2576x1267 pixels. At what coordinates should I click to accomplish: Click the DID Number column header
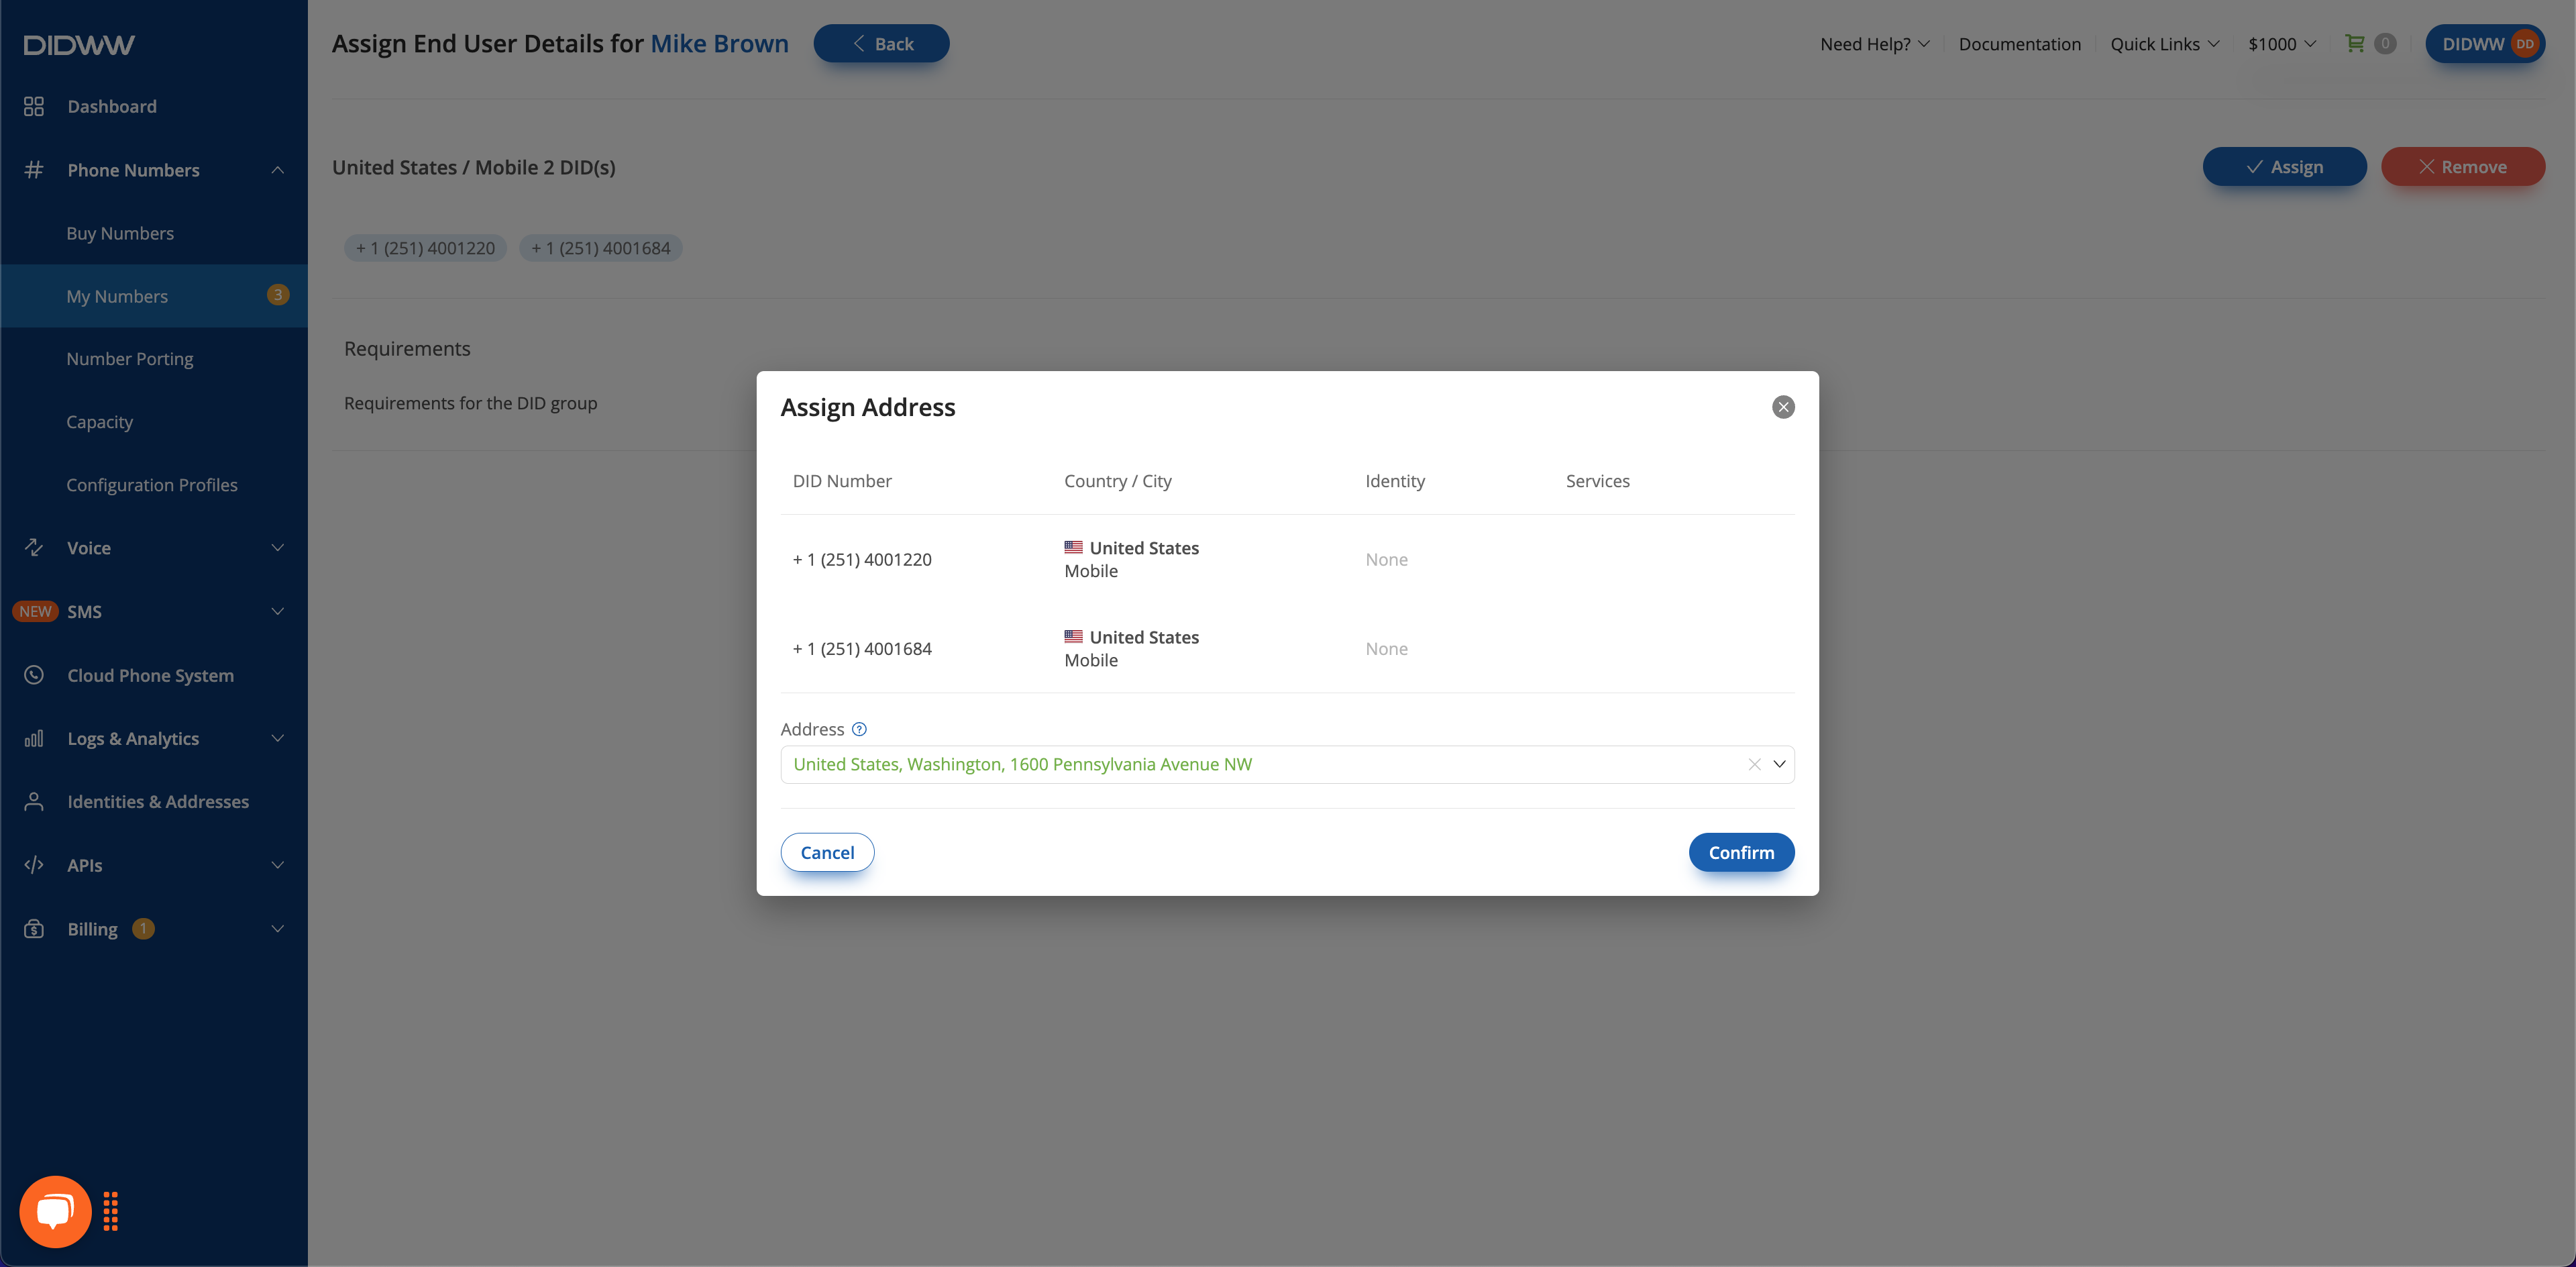pyautogui.click(x=842, y=481)
